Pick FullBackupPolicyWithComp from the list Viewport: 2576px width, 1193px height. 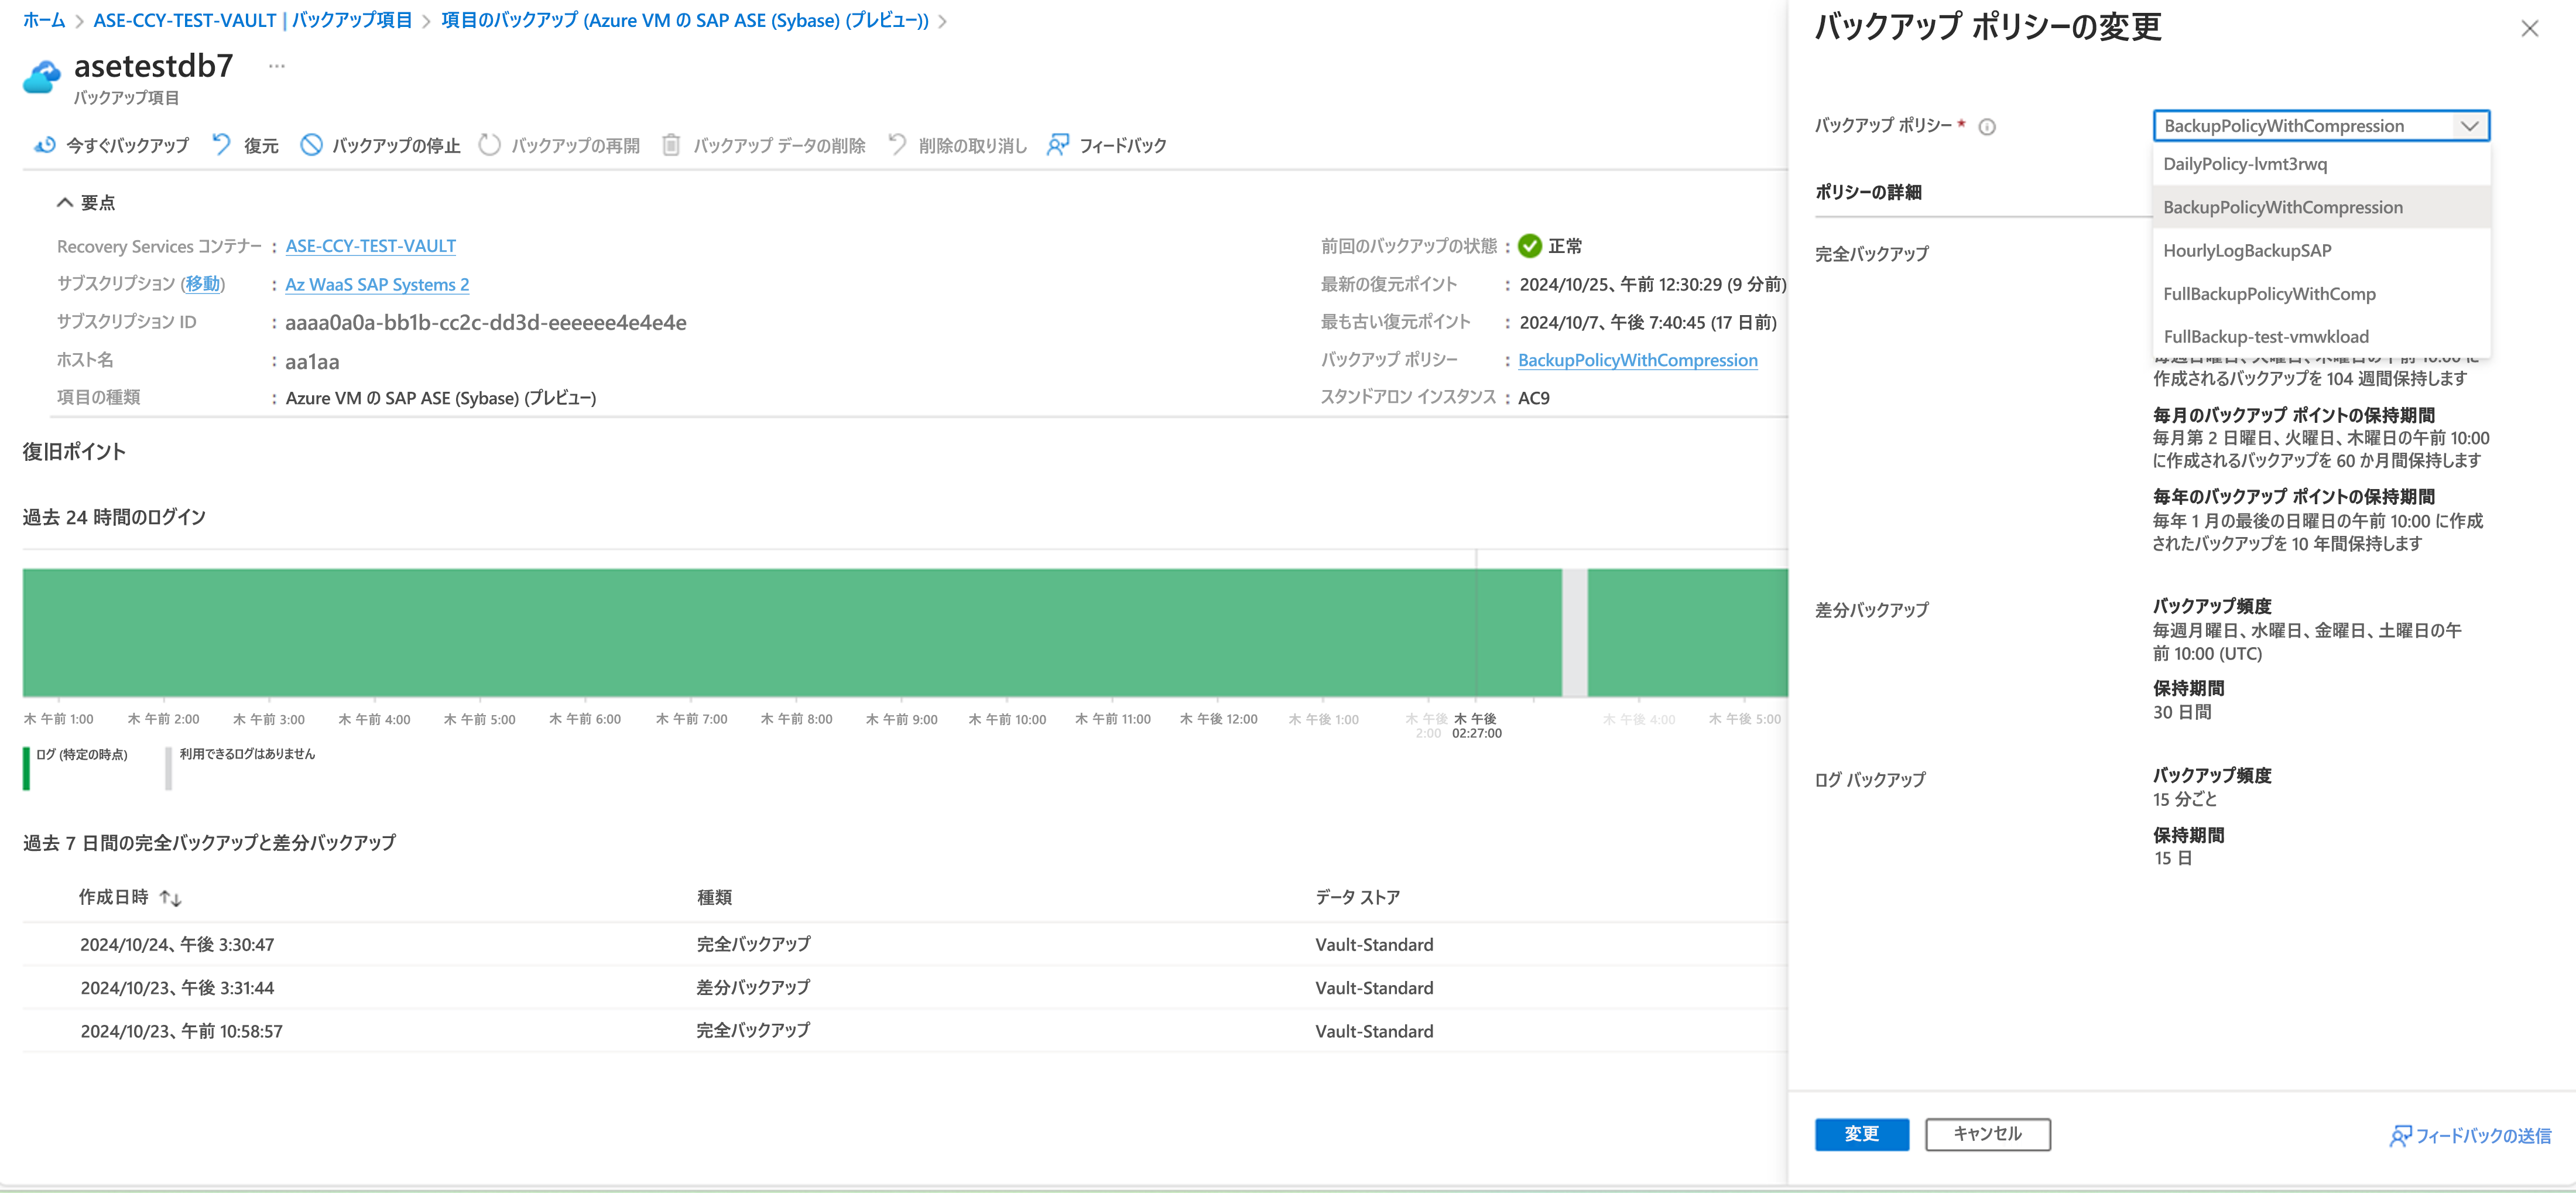(x=2268, y=294)
